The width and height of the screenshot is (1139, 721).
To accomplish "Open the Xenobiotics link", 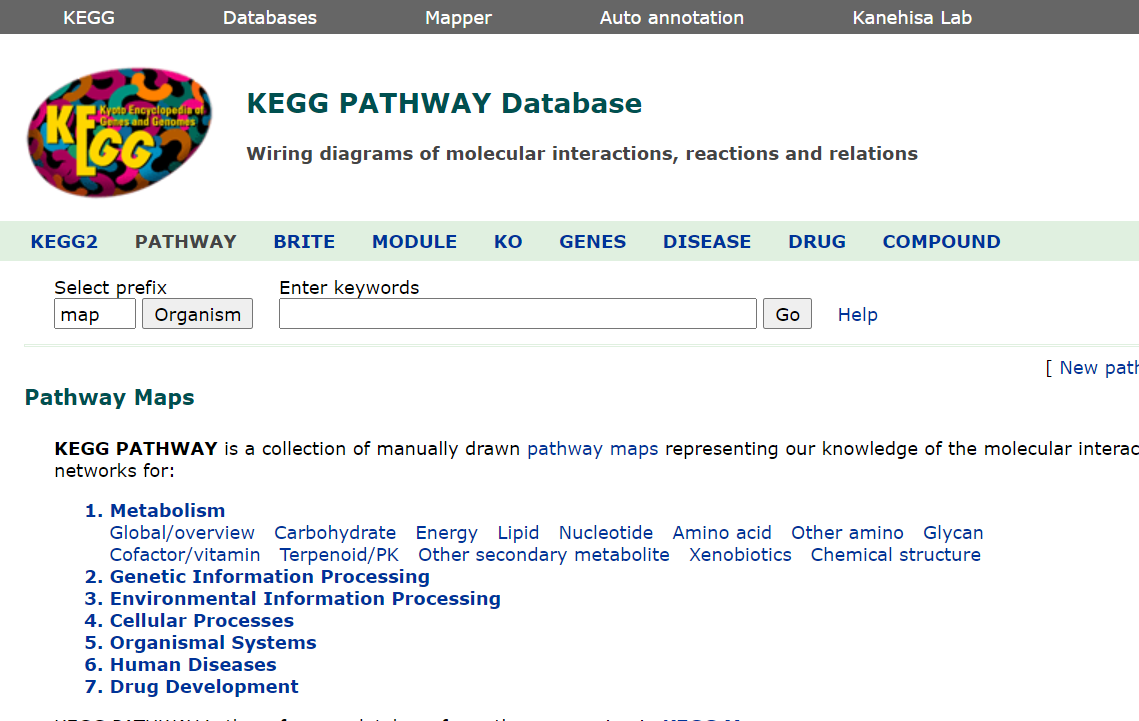I will tap(739, 555).
